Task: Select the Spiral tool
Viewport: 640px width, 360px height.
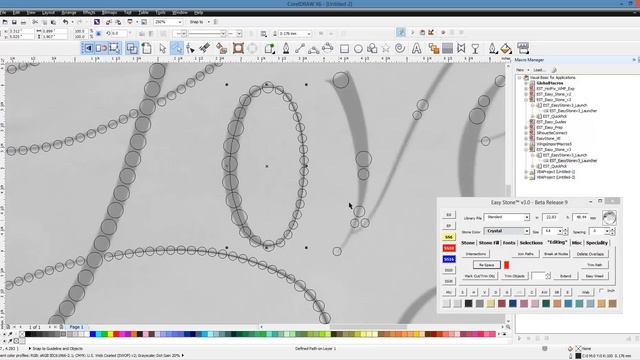Action: [400, 49]
